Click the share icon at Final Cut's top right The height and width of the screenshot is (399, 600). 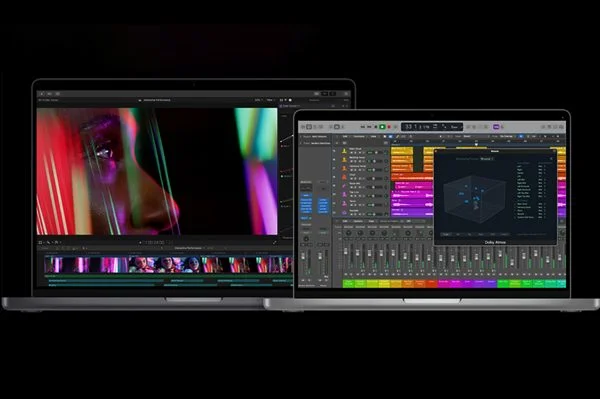click(x=346, y=94)
